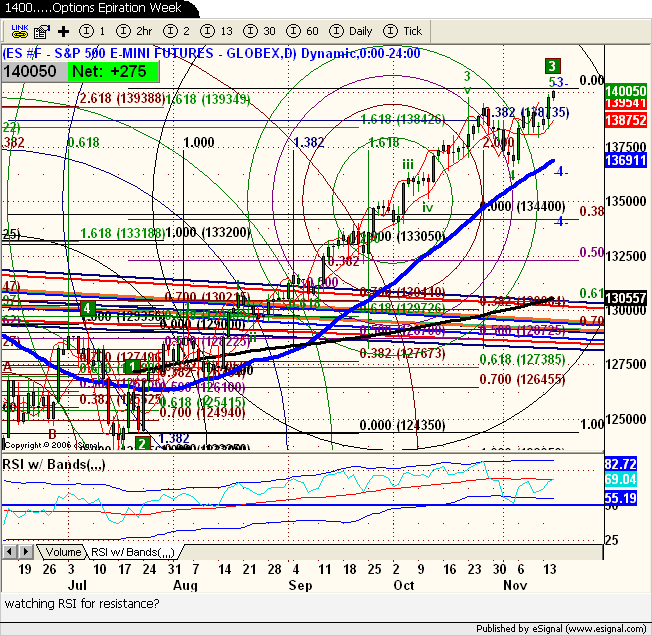Viewport: 652px width, 636px height.
Task: Open the chart properties clipboard icon
Action: point(40,32)
